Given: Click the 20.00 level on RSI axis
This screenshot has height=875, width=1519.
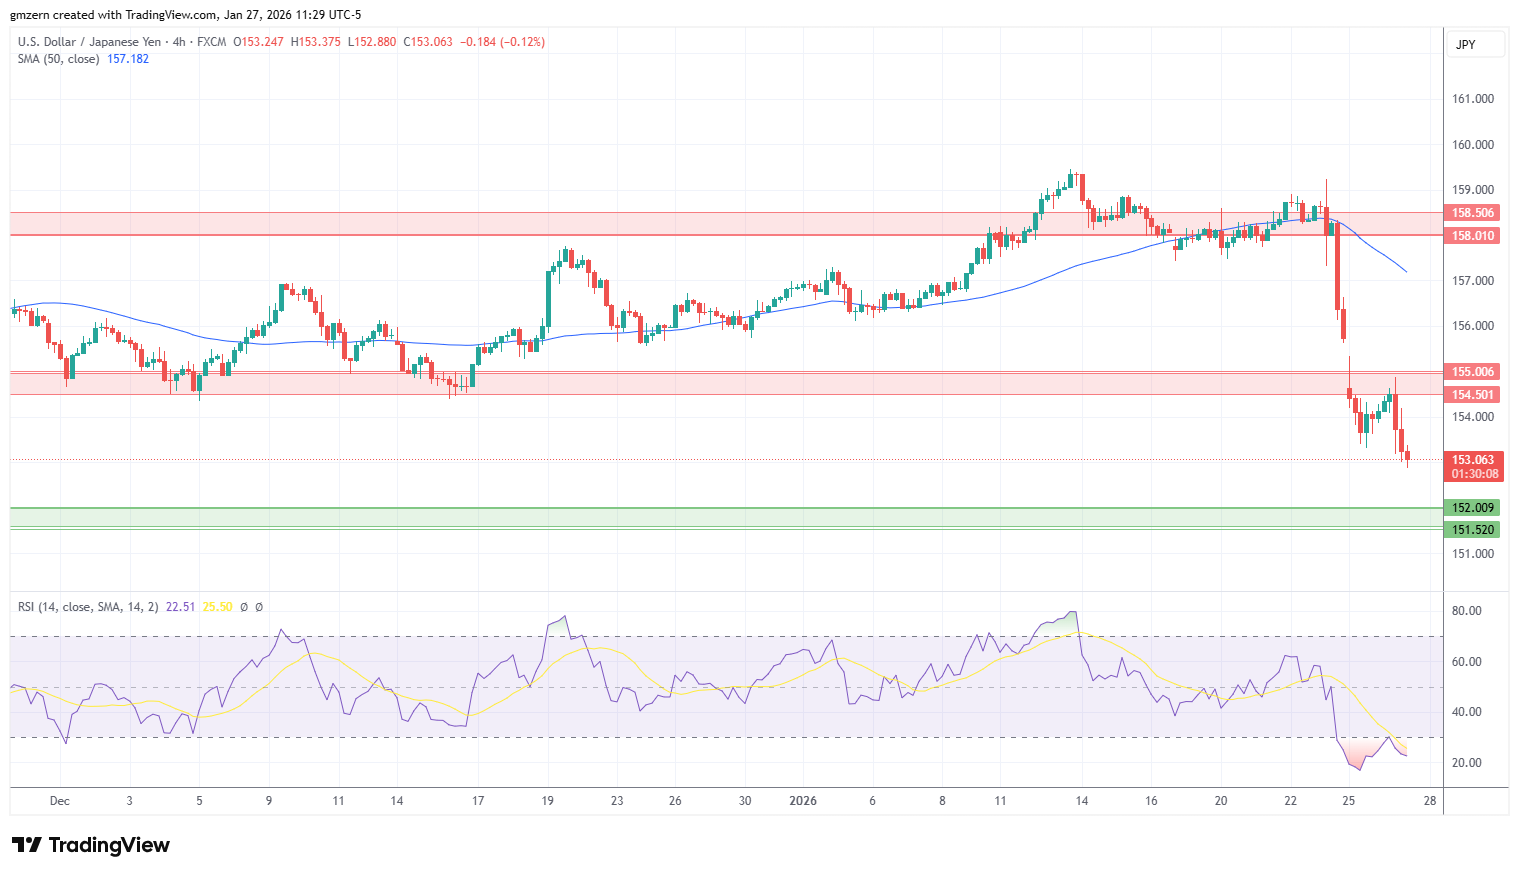Looking at the screenshot, I should (1467, 763).
